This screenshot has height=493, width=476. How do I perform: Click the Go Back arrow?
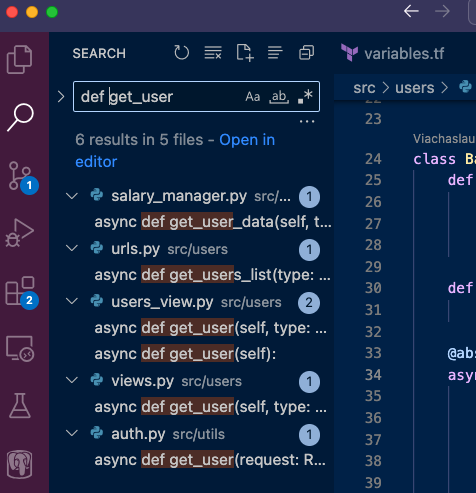pyautogui.click(x=411, y=11)
